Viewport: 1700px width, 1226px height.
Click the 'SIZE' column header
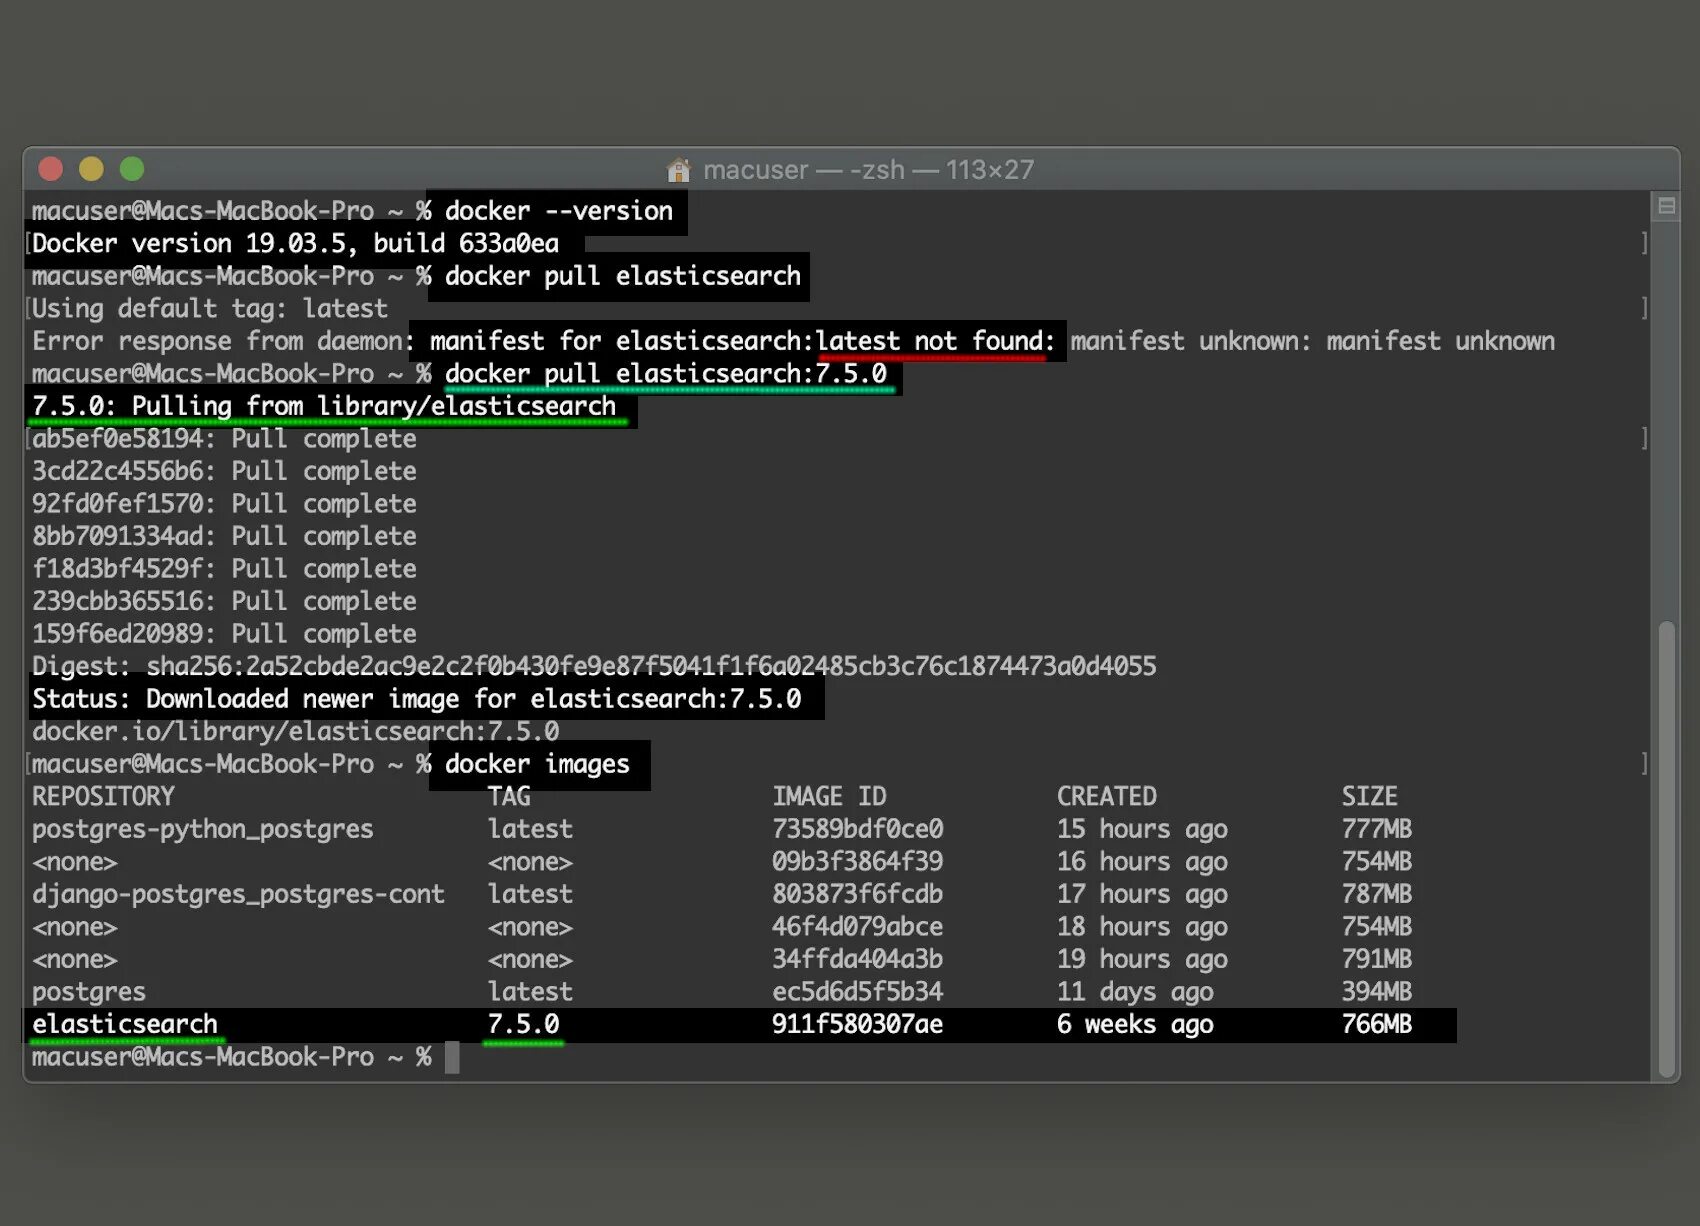1370,797
